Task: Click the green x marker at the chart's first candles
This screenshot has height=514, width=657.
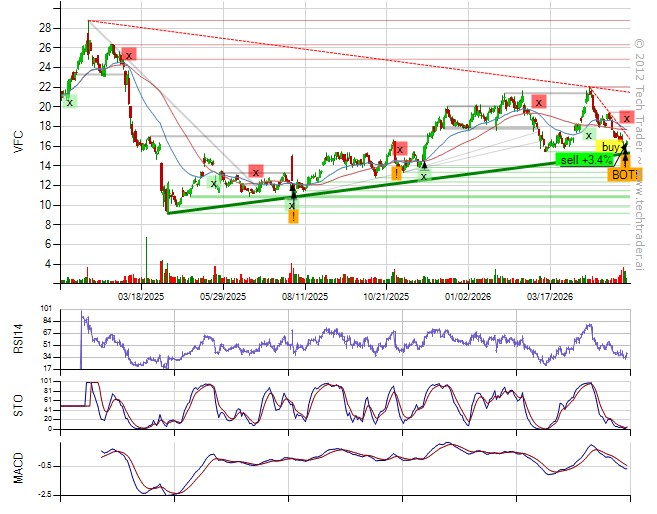Action: 70,102
